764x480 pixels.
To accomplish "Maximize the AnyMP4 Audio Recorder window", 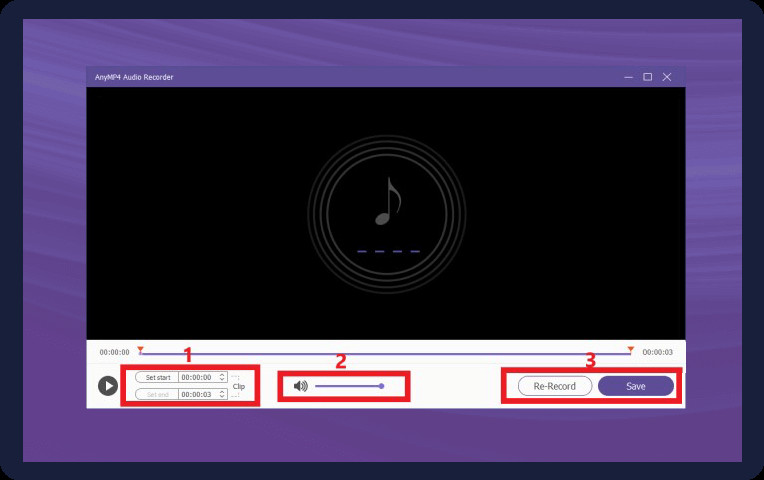I will [x=648, y=77].
